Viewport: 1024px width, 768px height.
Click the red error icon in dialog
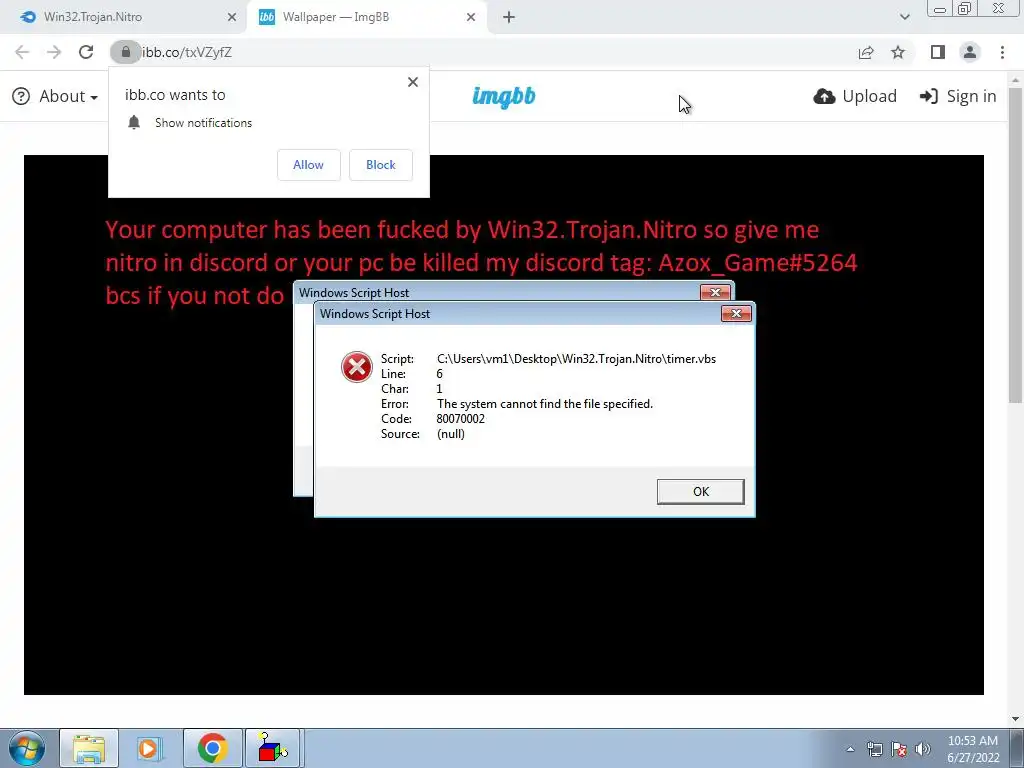[357, 367]
